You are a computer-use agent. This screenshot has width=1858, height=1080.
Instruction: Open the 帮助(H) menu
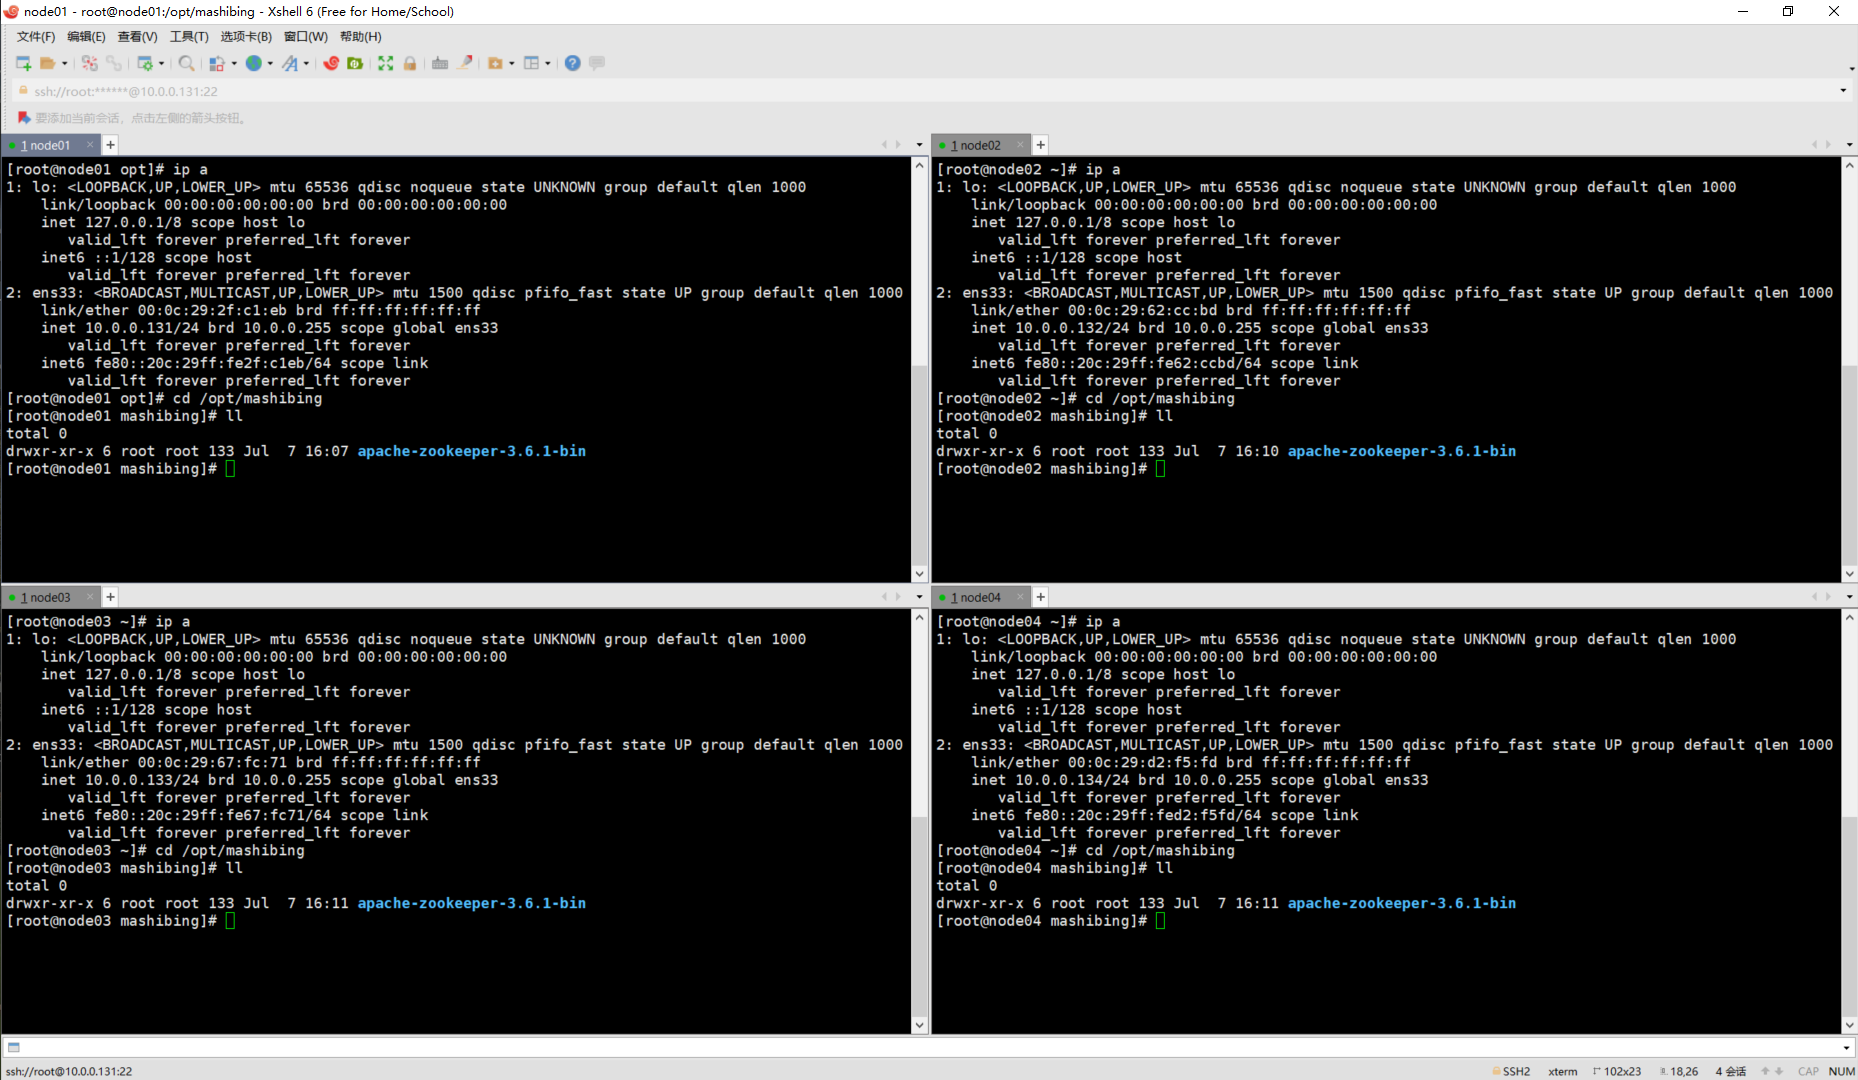pyautogui.click(x=360, y=36)
